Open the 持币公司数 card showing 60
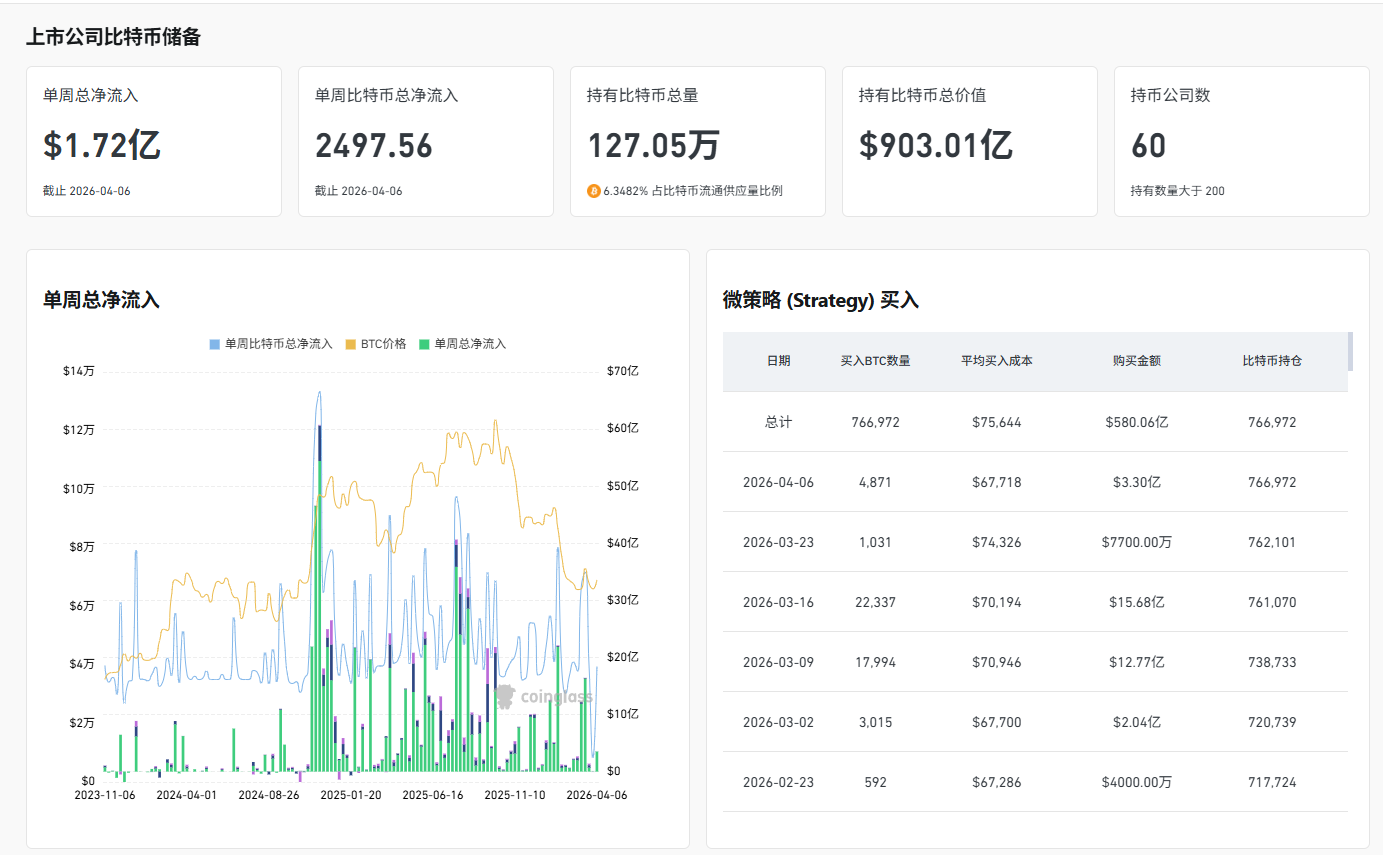1383x855 pixels. pos(1241,141)
